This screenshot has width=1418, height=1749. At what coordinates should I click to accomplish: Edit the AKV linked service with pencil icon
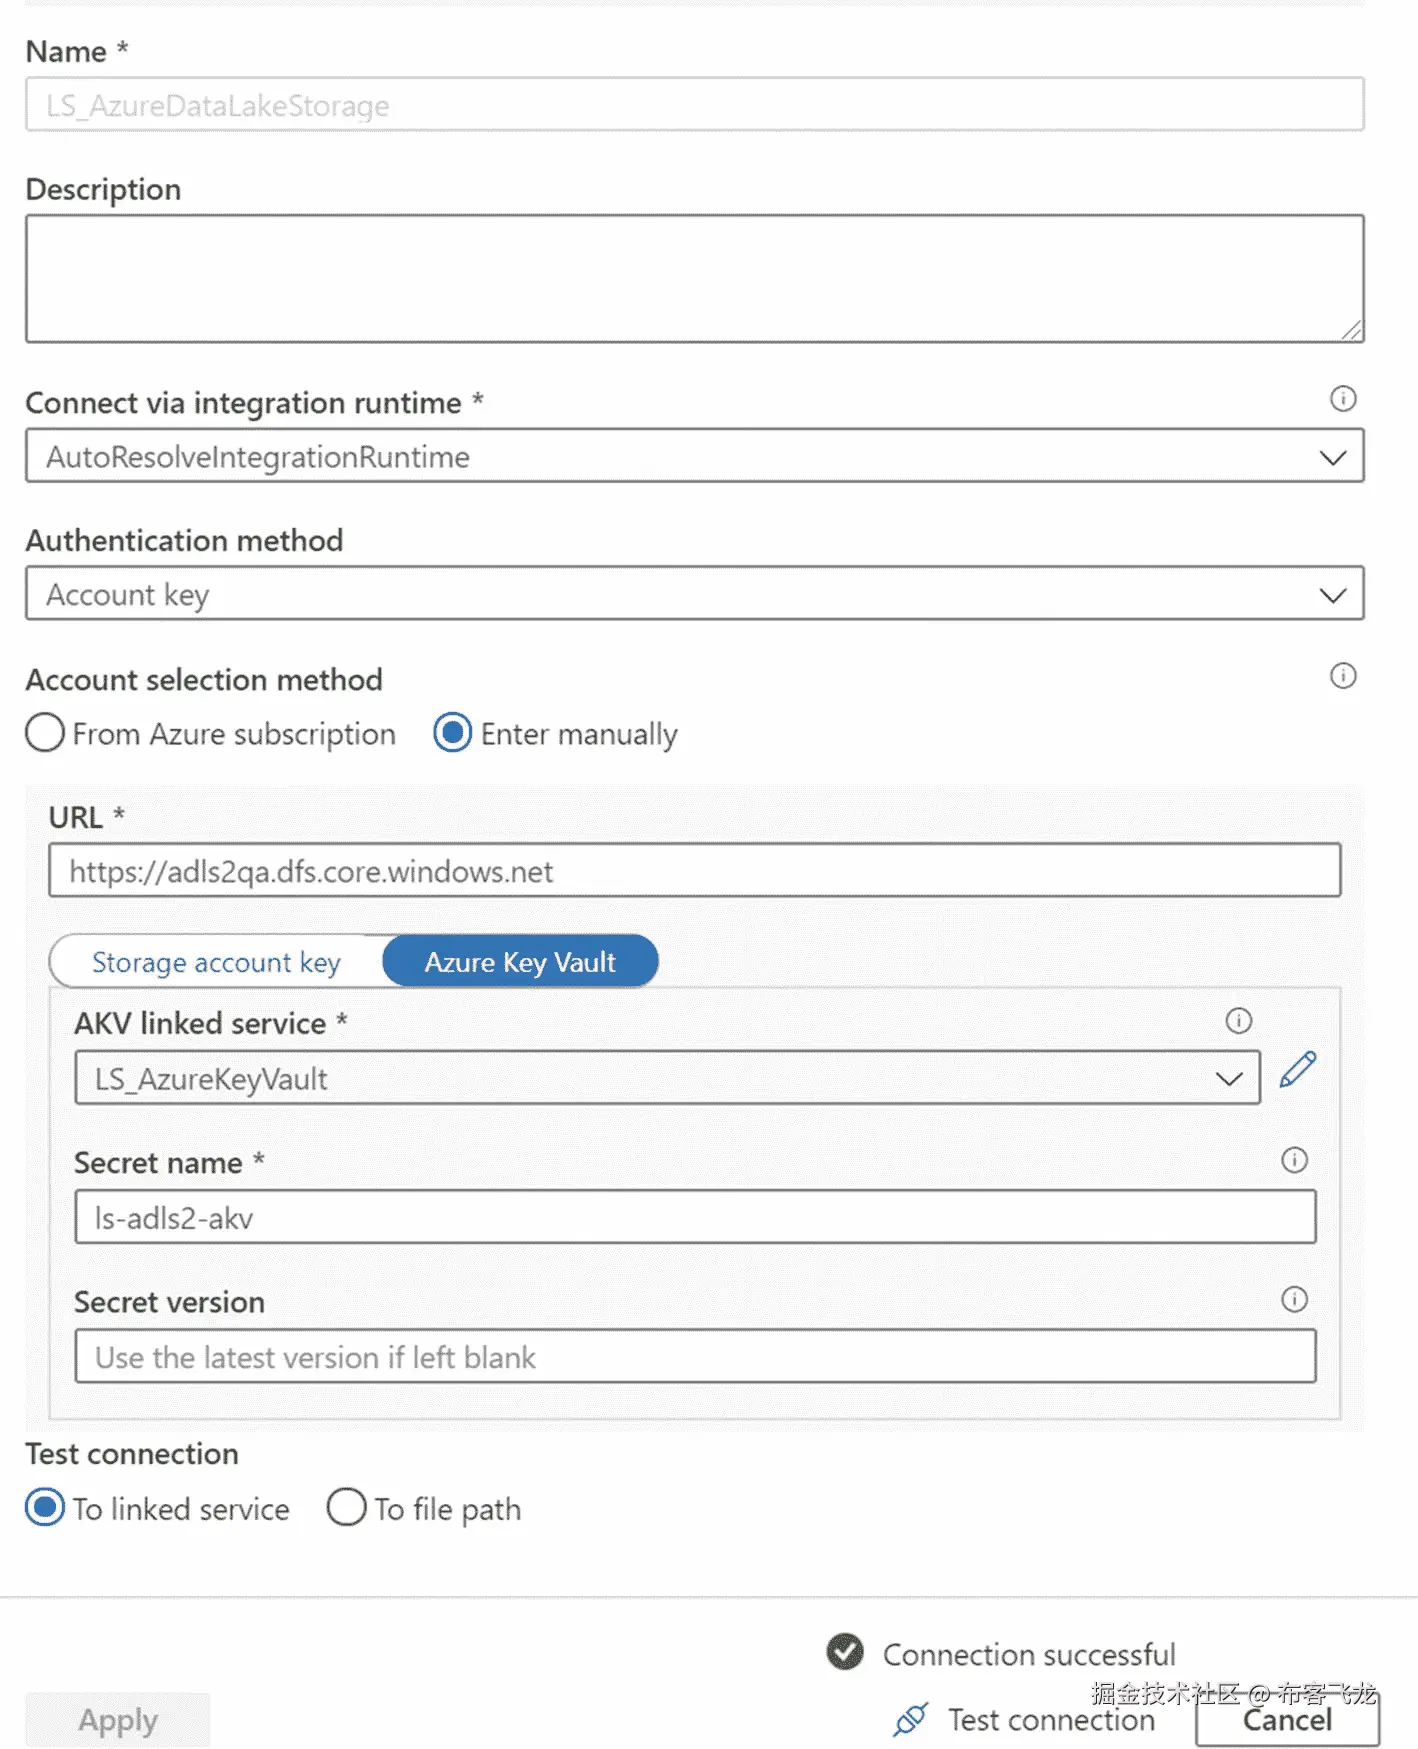point(1298,1070)
